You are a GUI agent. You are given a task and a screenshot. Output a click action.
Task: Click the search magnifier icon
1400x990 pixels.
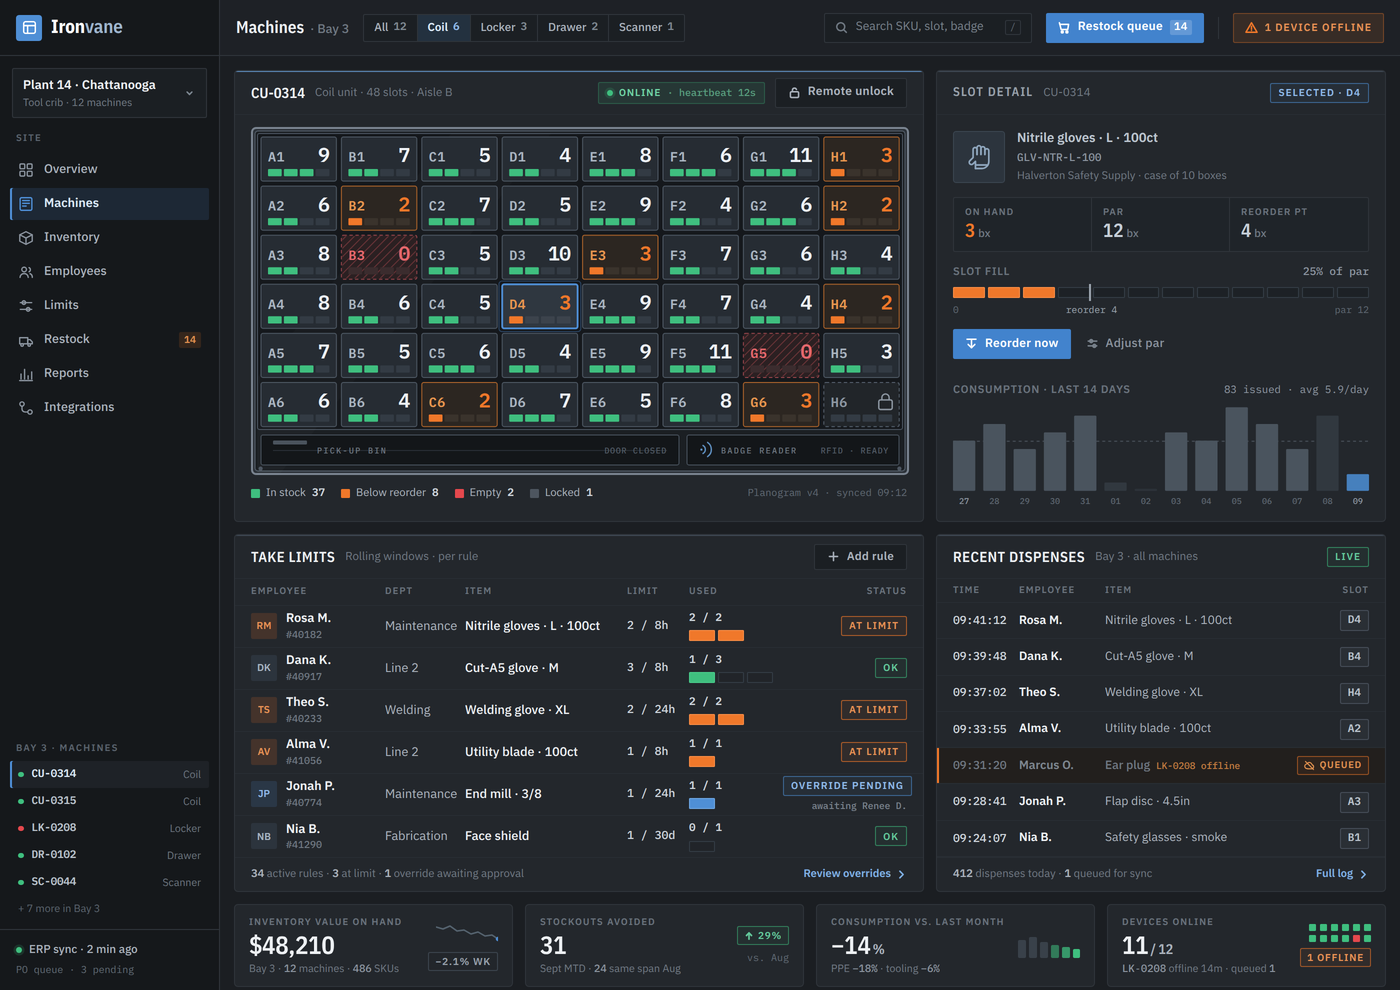[x=841, y=28]
